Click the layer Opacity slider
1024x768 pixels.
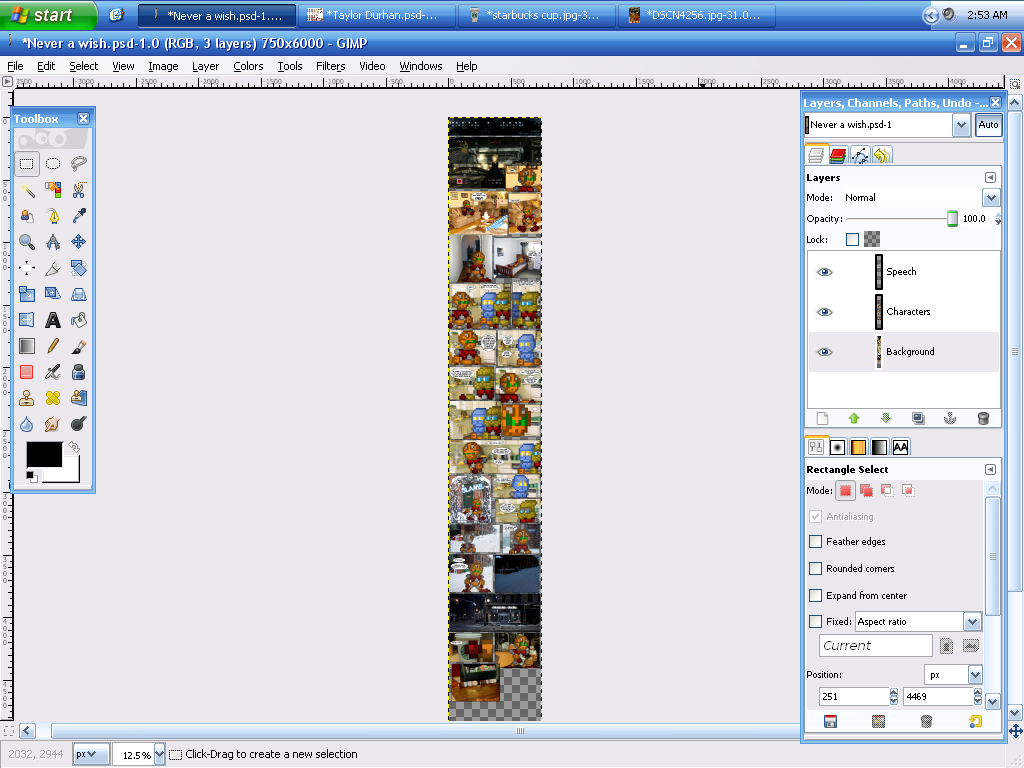click(902, 219)
